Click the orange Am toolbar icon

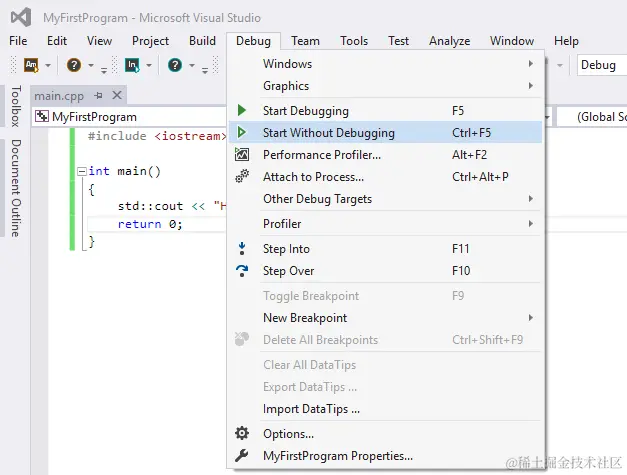pyautogui.click(x=31, y=65)
